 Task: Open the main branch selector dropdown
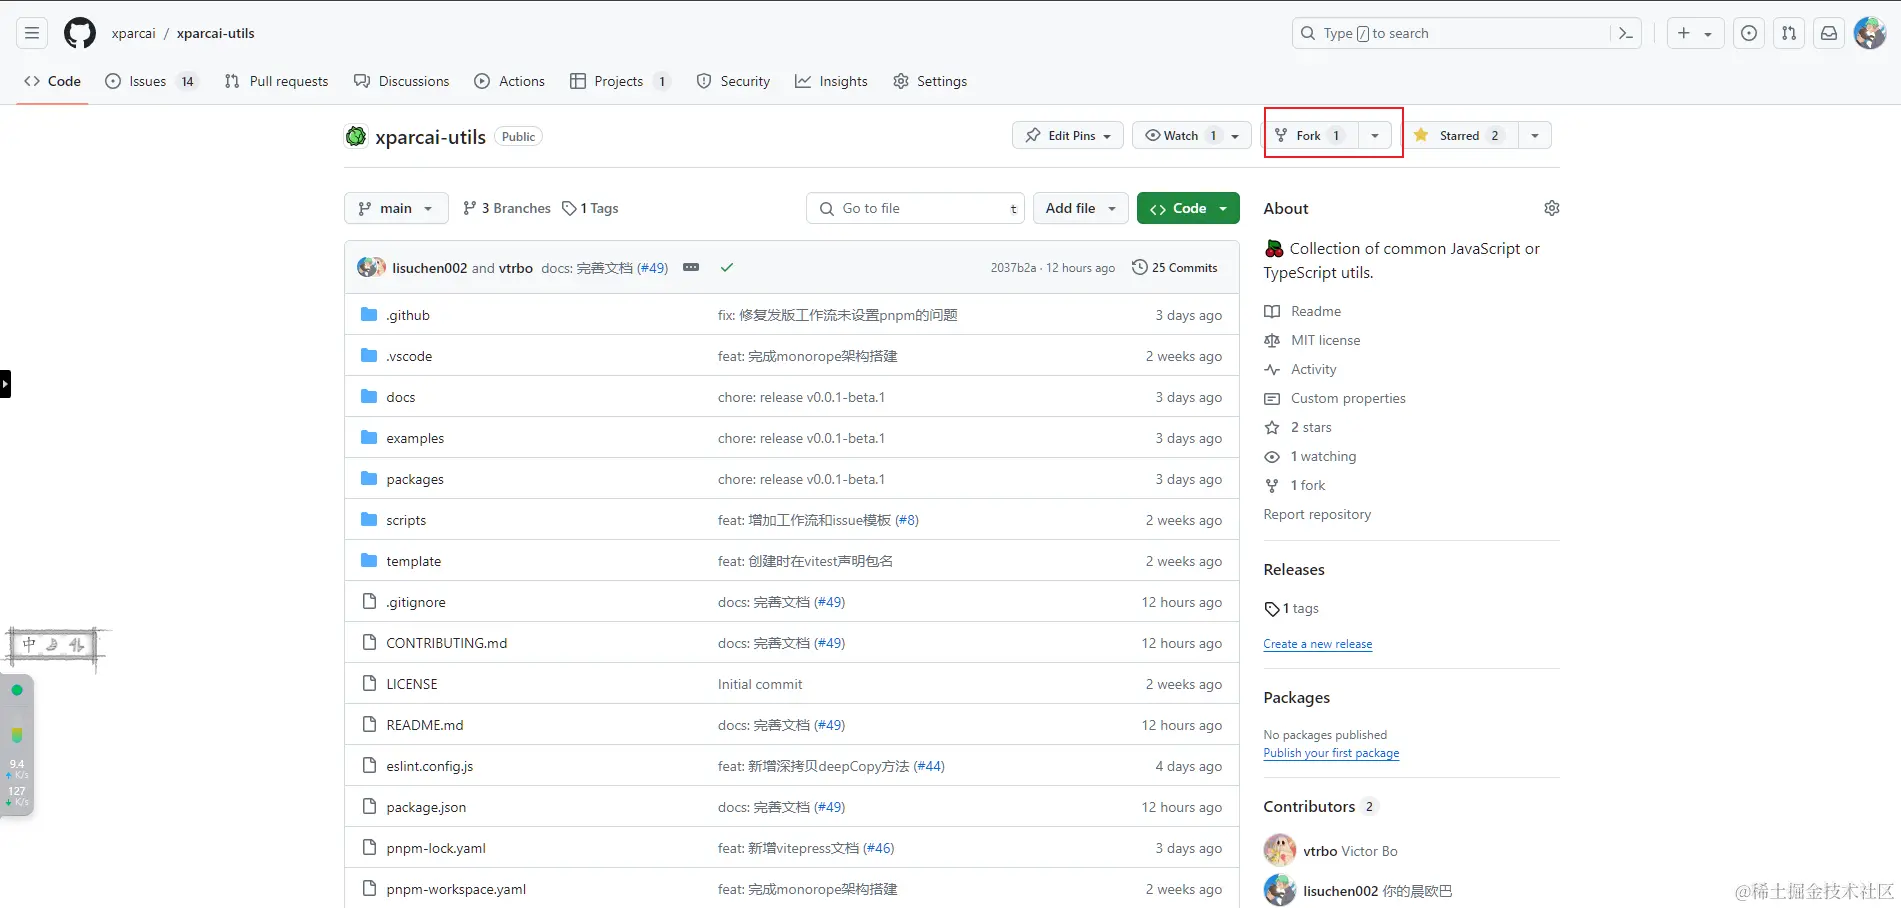tap(396, 208)
